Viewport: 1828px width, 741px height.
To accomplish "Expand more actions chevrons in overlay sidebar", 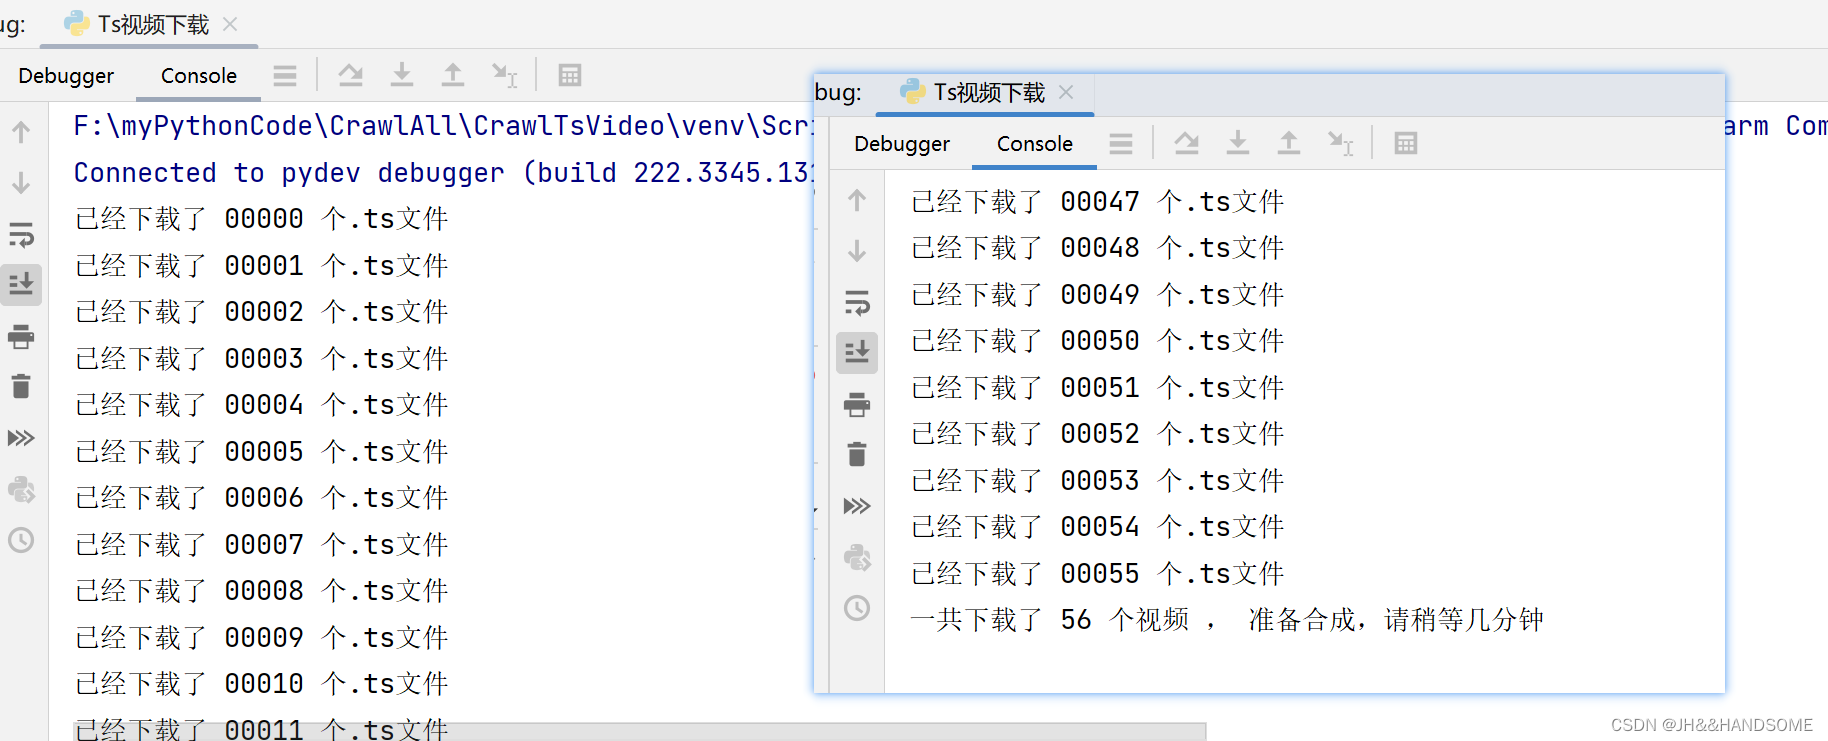I will tap(857, 506).
